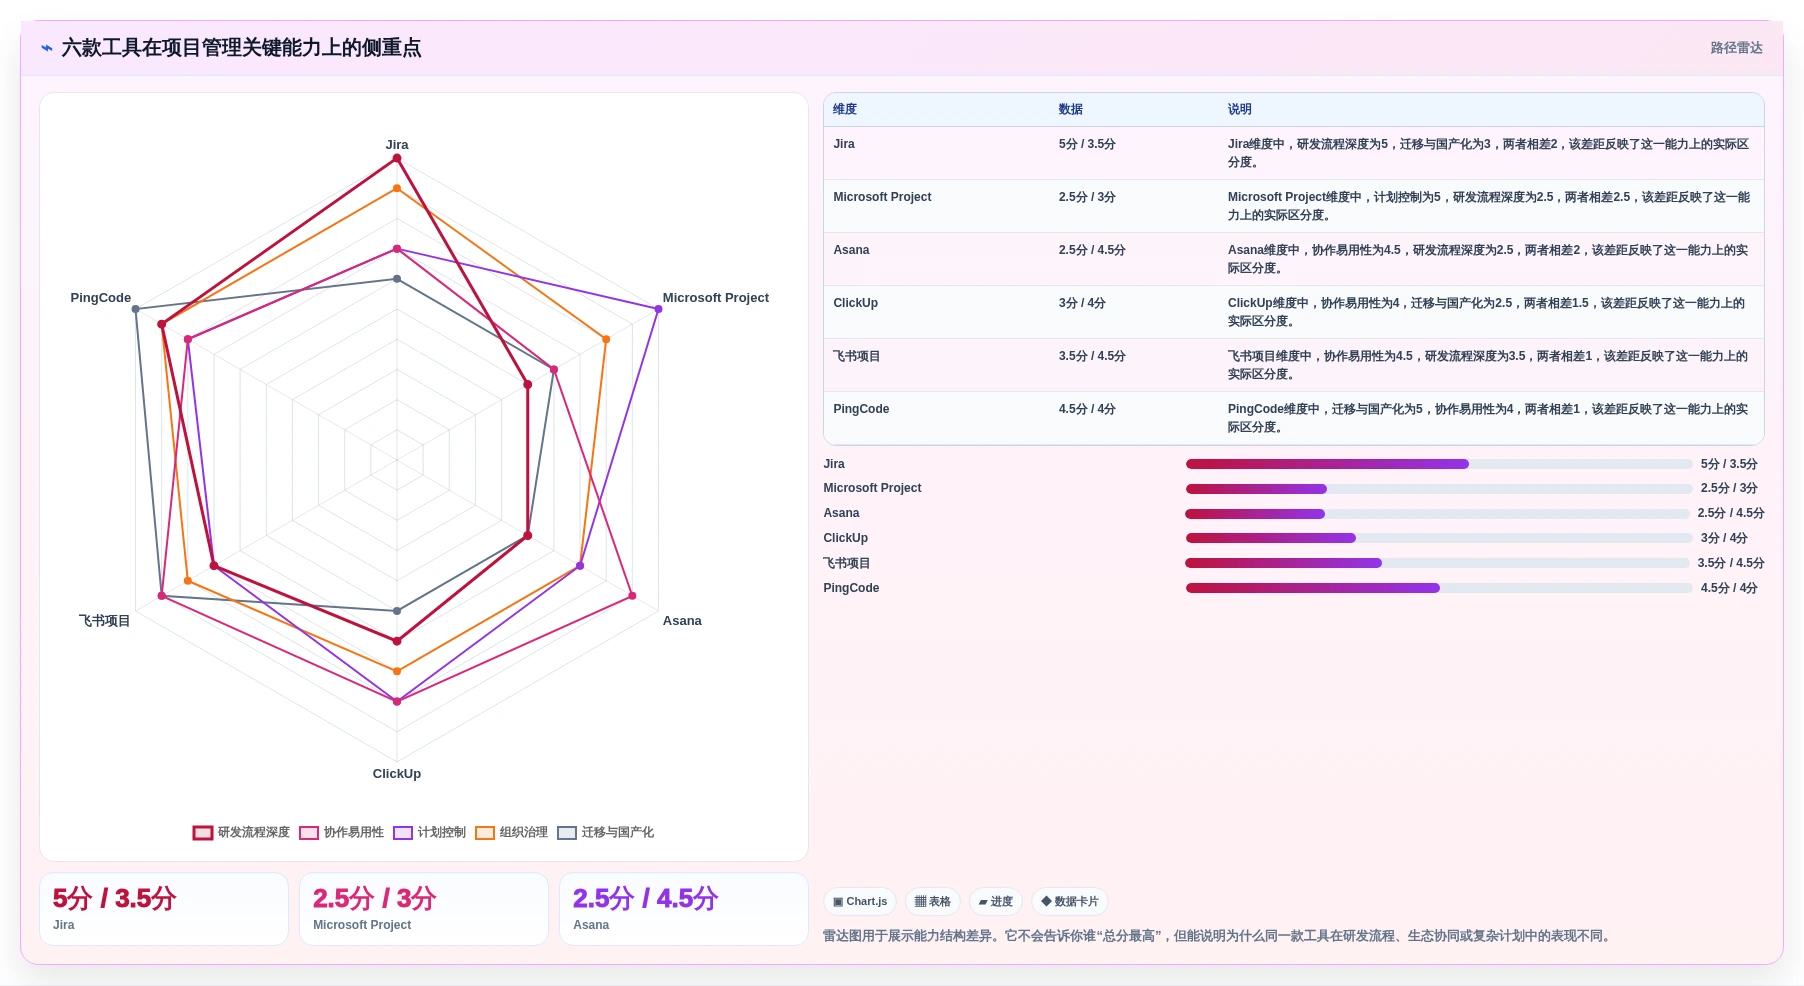Toggle the 协作易用性 legend swatch
This screenshot has width=1804, height=986.
tap(309, 833)
